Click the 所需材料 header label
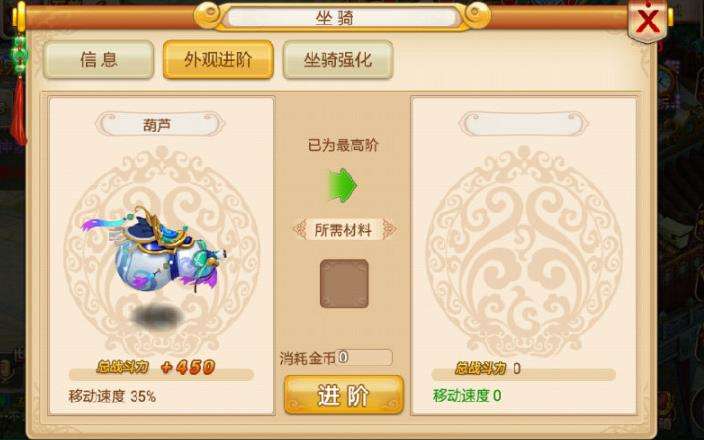 [x=344, y=230]
